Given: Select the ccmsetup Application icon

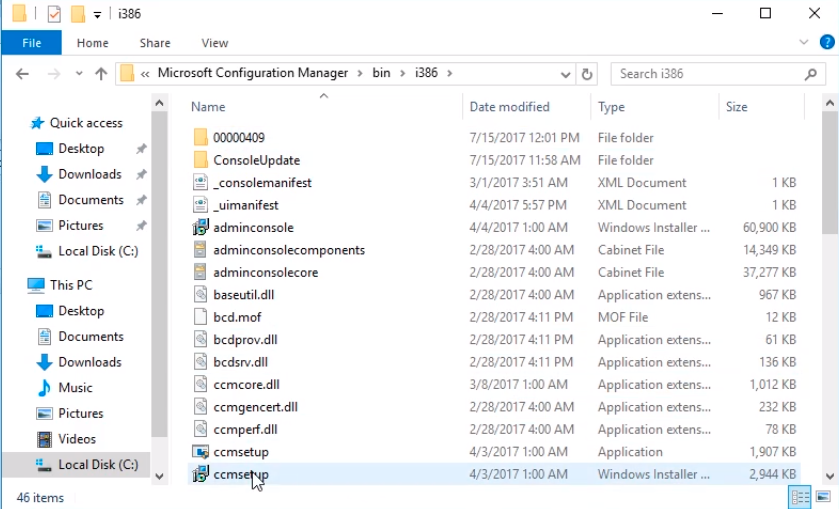Looking at the screenshot, I should pyautogui.click(x=200, y=452).
